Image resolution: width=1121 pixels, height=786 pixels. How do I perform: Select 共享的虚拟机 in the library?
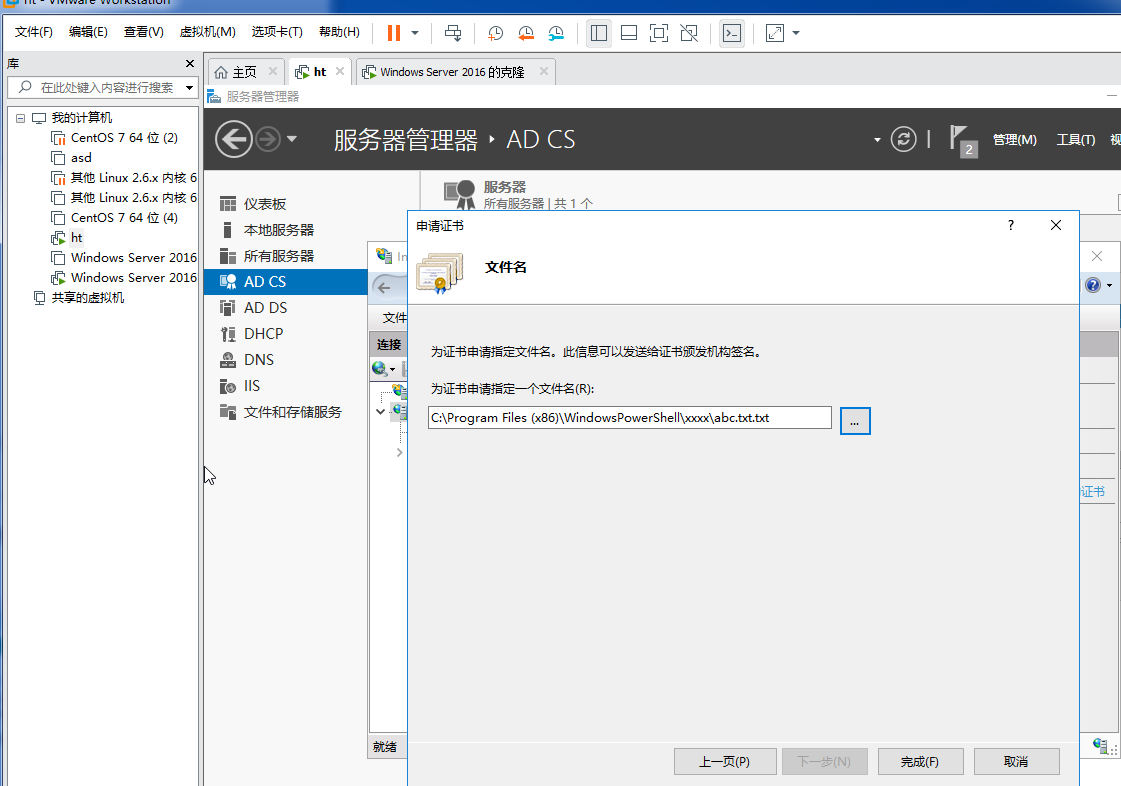87,298
